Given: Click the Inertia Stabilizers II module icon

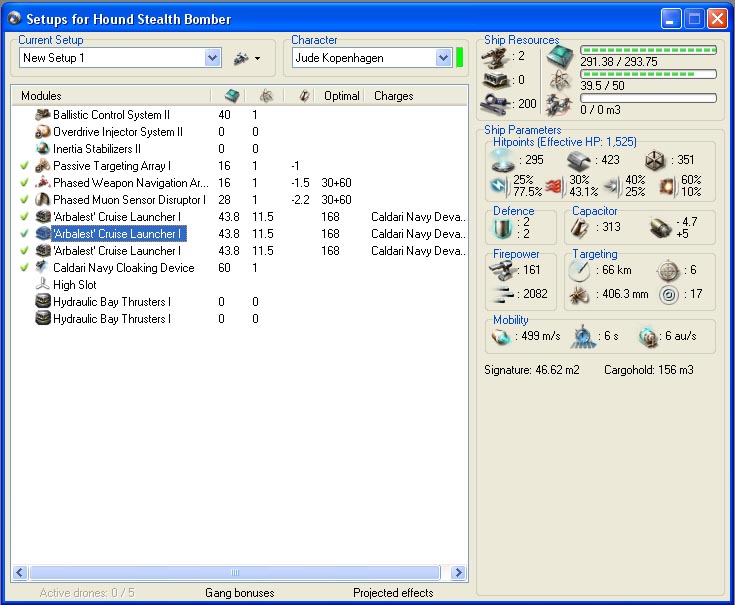Looking at the screenshot, I should [43, 149].
